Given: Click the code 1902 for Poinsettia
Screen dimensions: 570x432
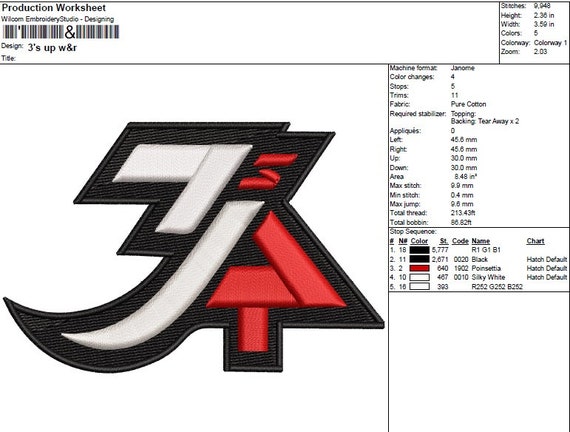Looking at the screenshot, I should pos(461,268).
